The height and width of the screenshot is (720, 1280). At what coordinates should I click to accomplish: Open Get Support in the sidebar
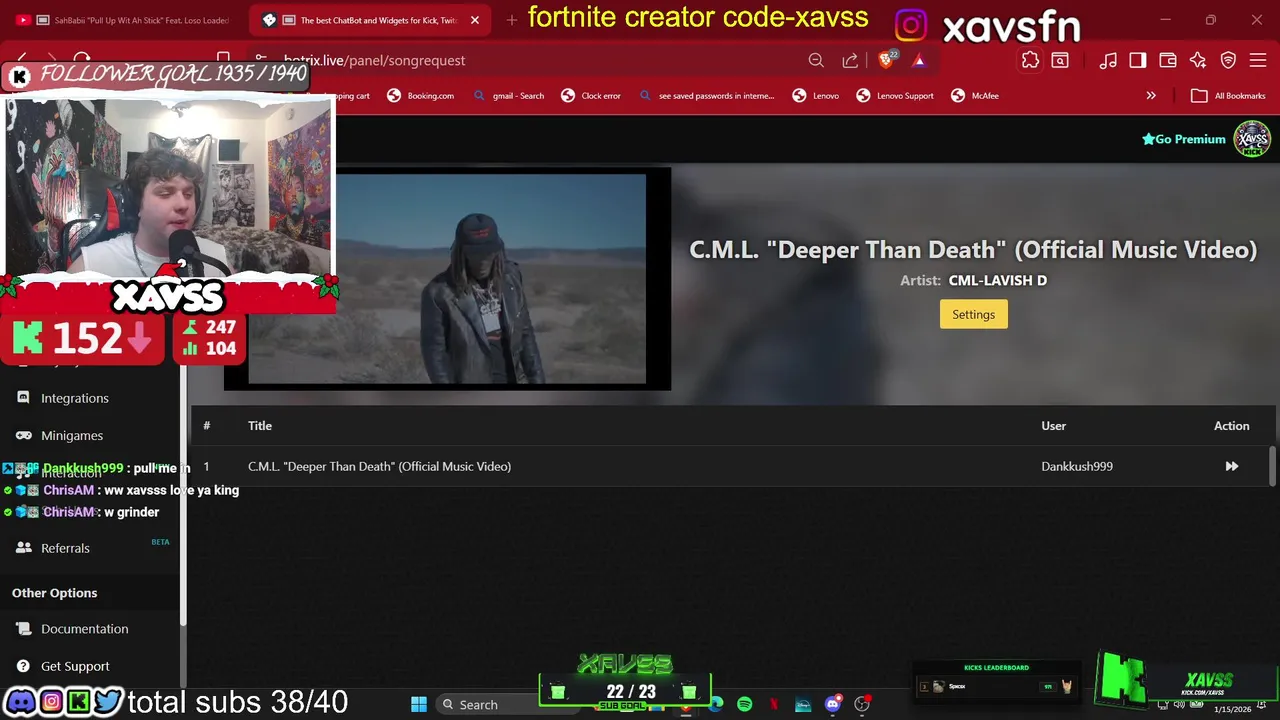point(75,666)
